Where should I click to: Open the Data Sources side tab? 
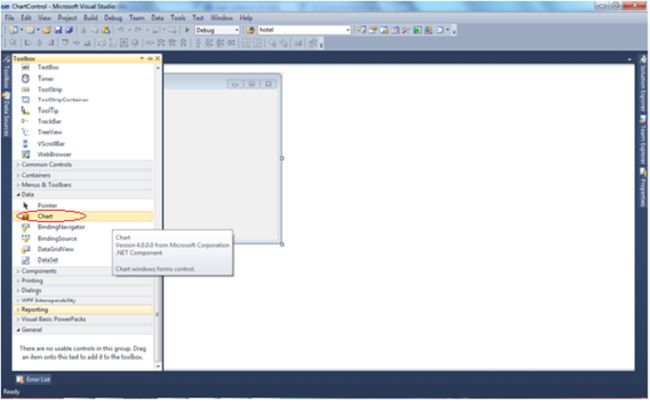tap(6, 114)
